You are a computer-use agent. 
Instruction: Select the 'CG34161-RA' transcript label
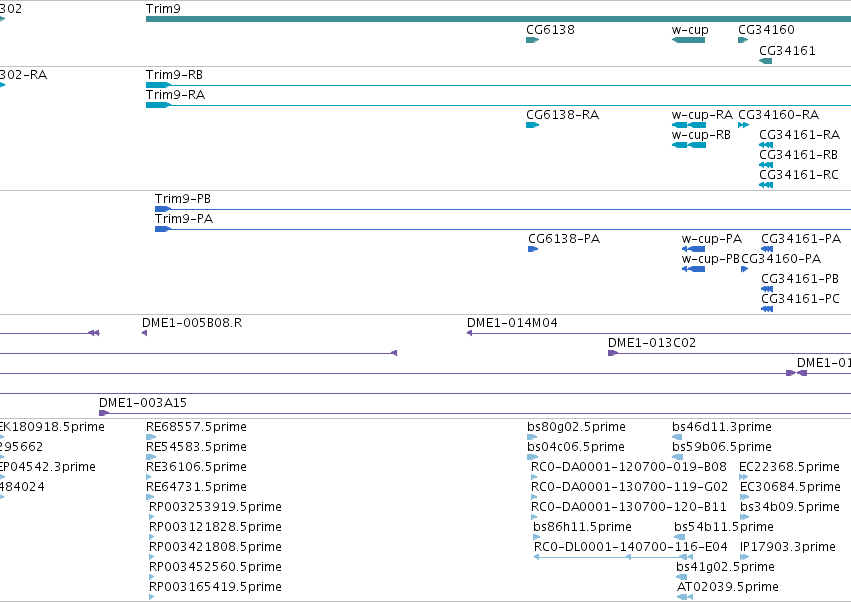[x=799, y=135]
